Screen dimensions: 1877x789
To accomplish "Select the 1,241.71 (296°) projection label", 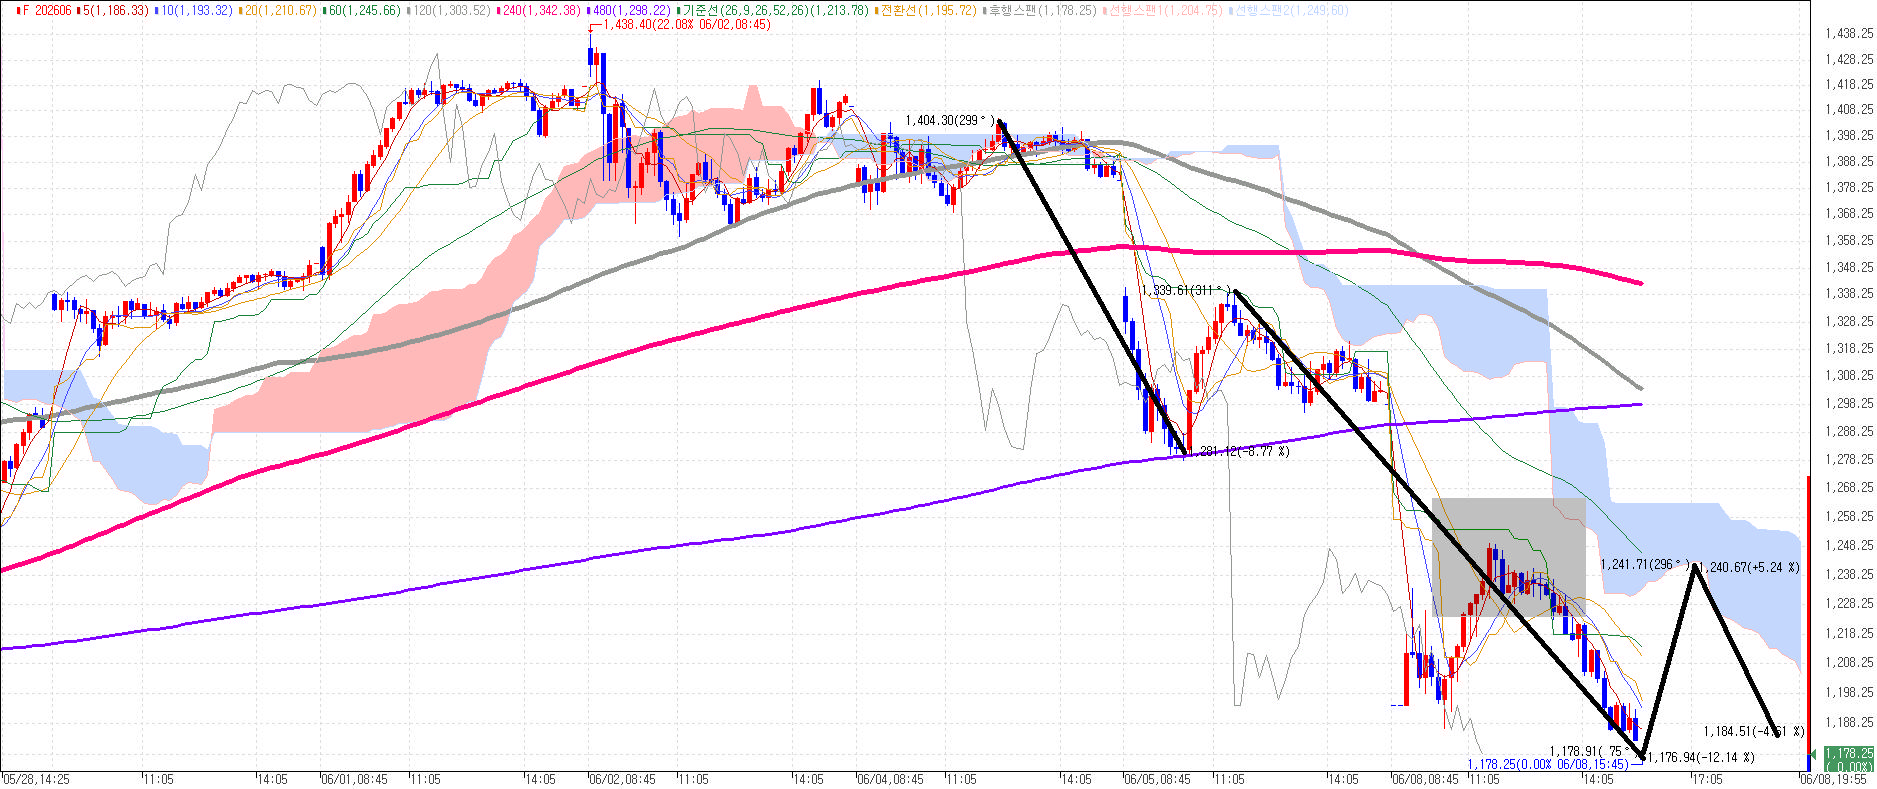I will [x=1645, y=564].
